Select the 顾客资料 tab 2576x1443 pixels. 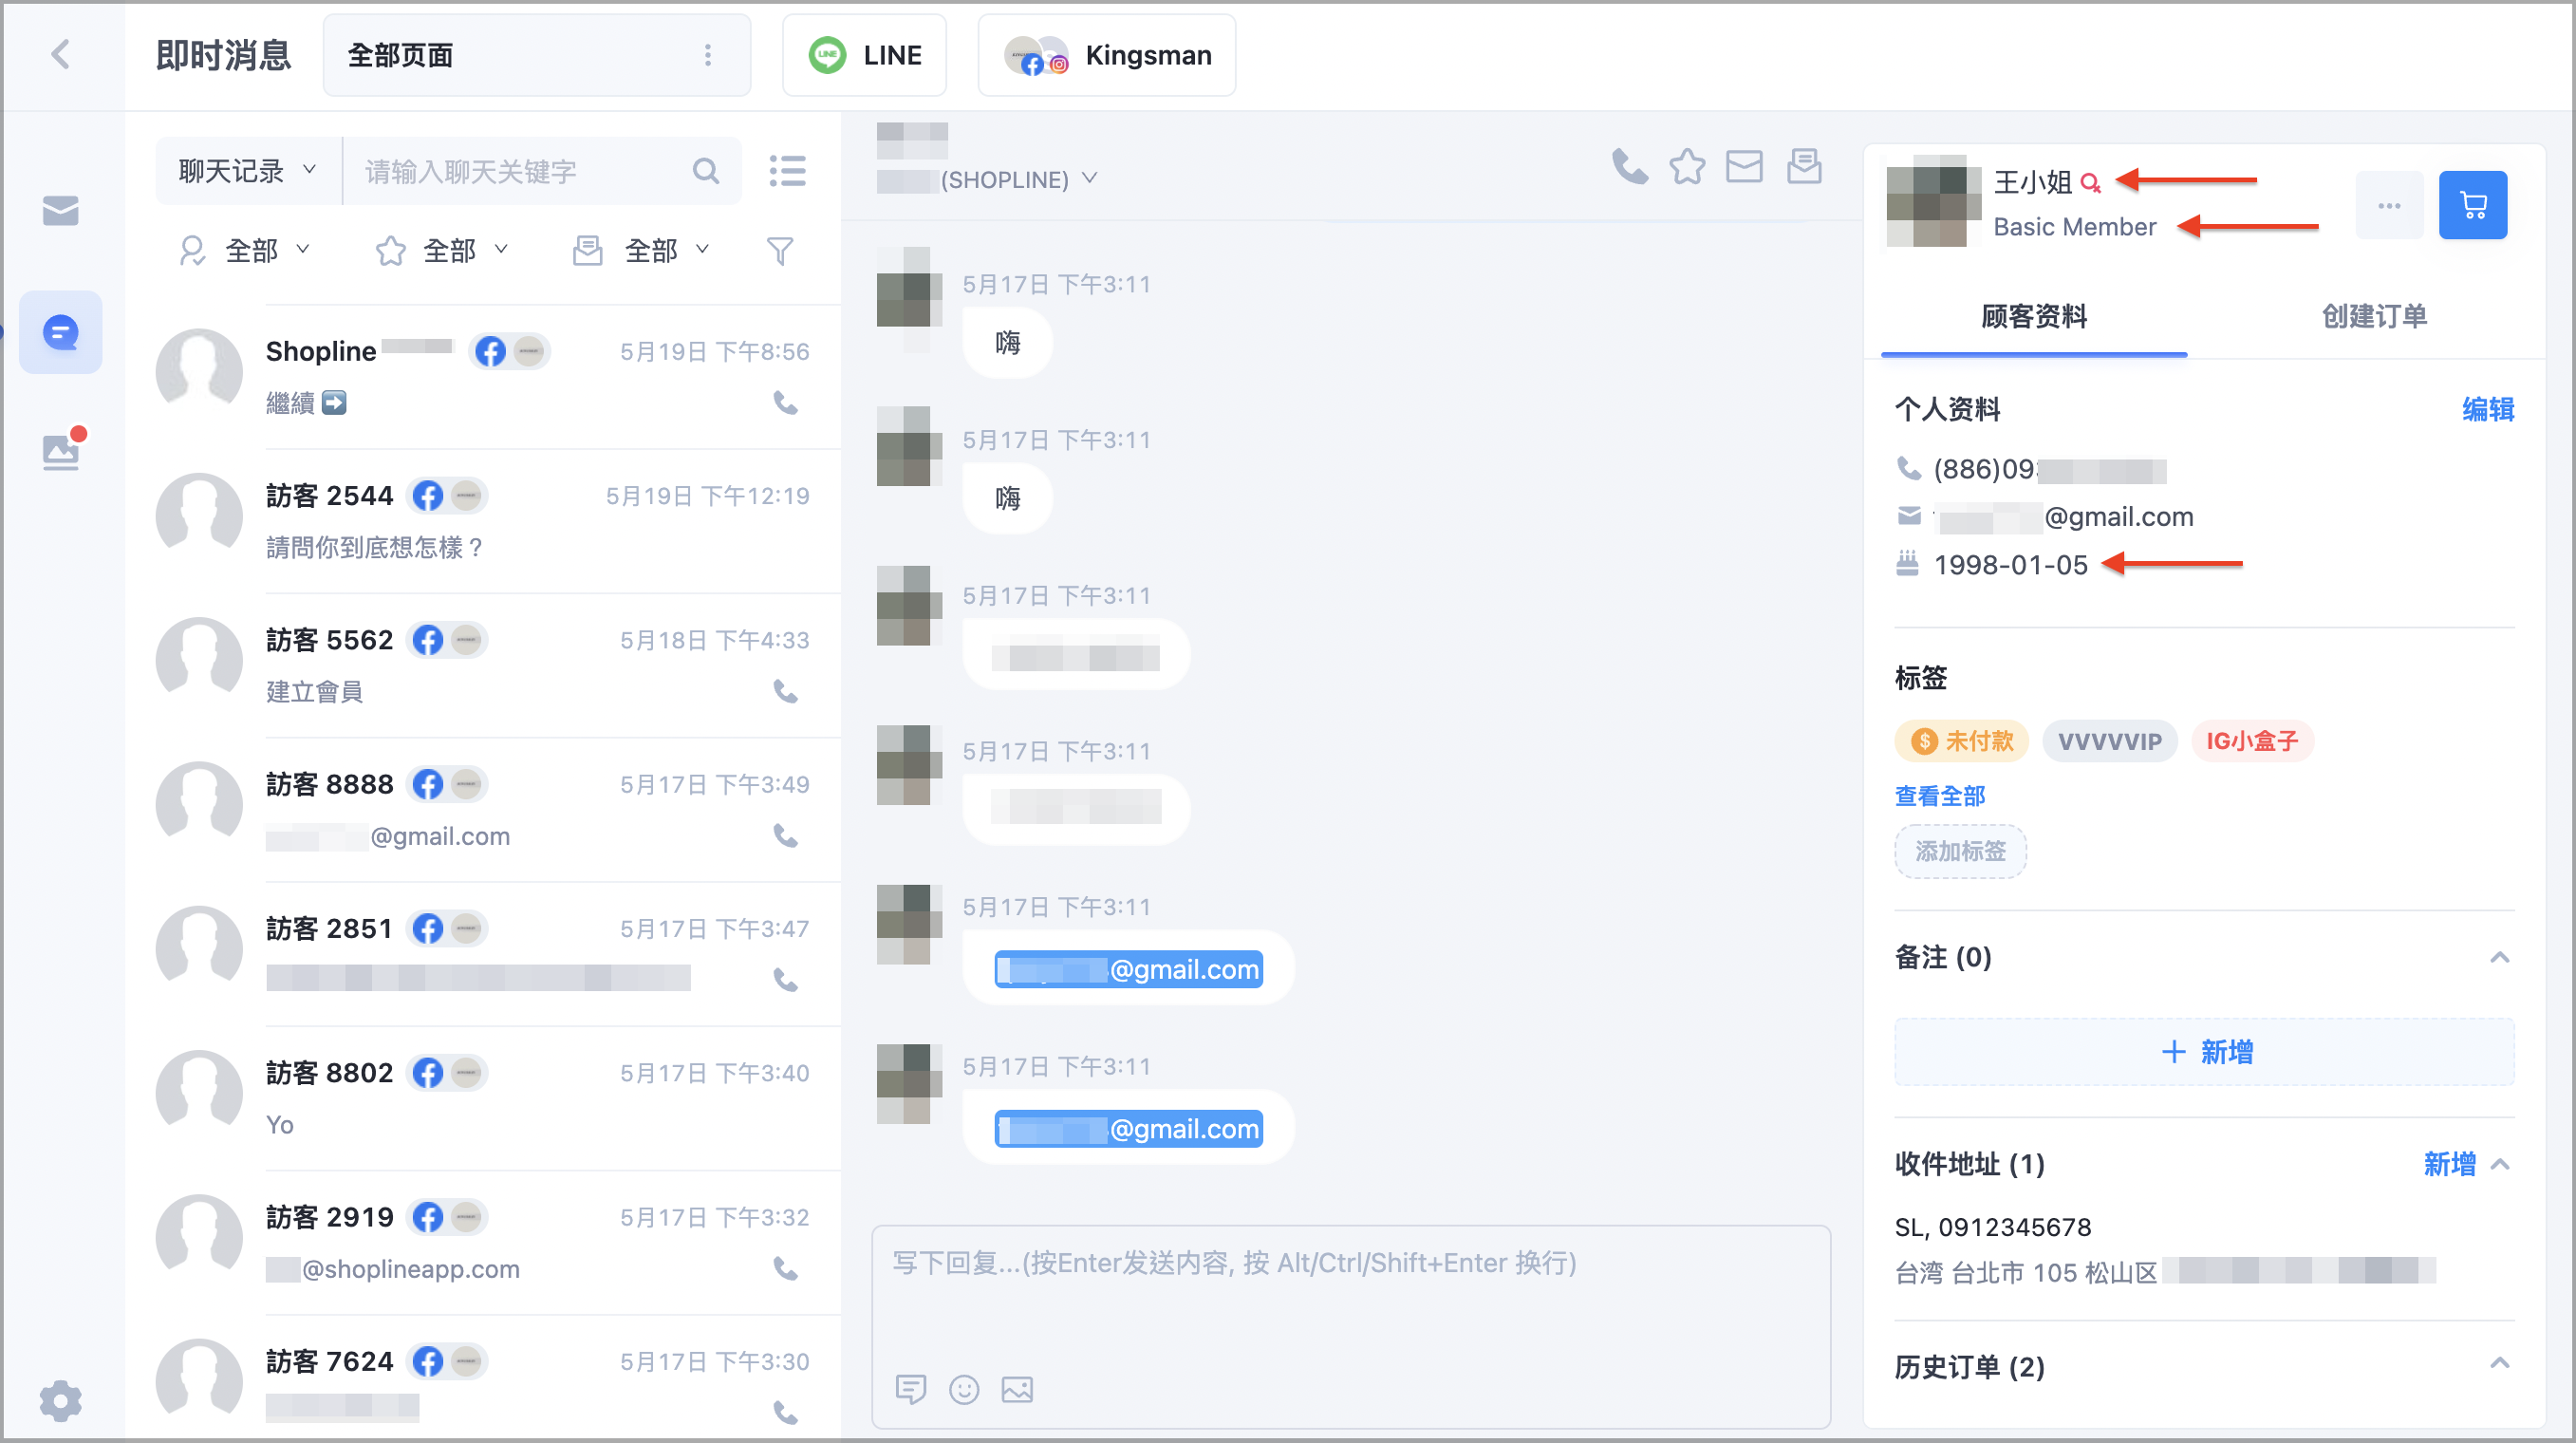click(x=2034, y=317)
